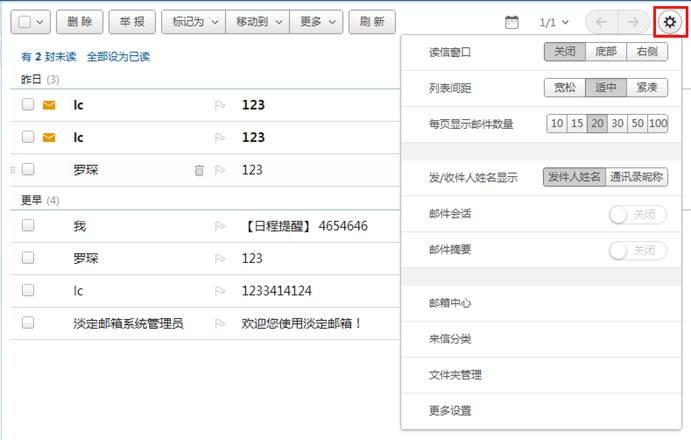The image size is (691, 440).
Task: Flag the second lc 123 mail
Action: [x=219, y=138]
